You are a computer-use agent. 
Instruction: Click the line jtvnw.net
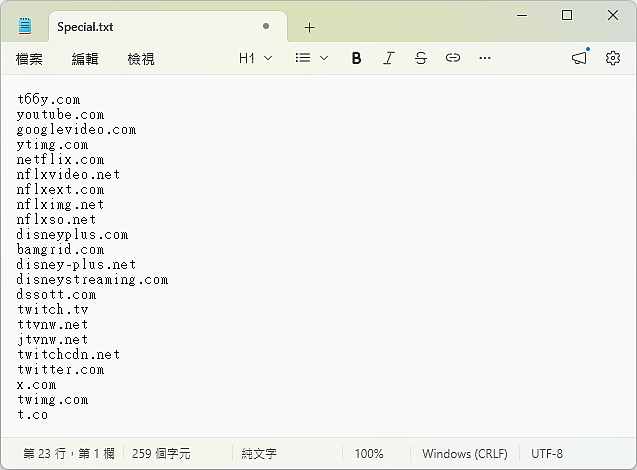point(52,340)
